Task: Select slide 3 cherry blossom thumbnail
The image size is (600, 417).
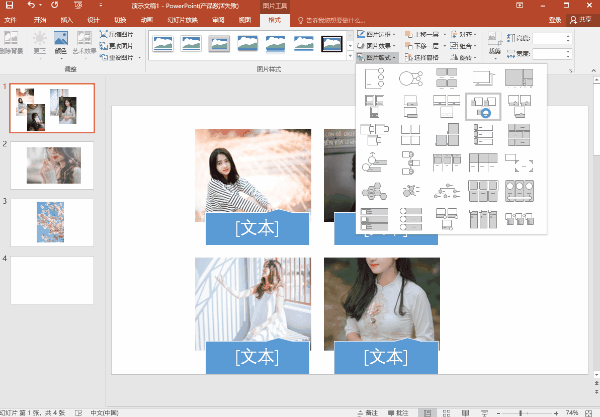Action: pyautogui.click(x=52, y=222)
